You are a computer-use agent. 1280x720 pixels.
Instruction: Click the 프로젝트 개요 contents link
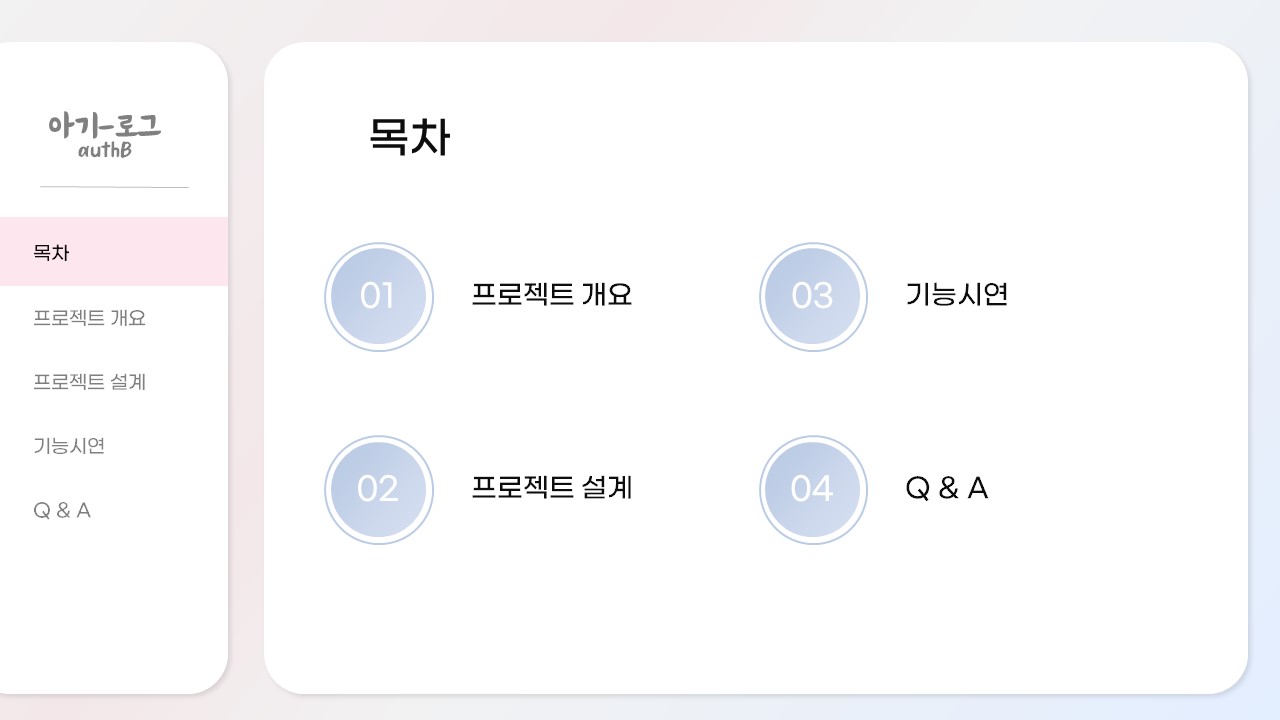coord(552,294)
